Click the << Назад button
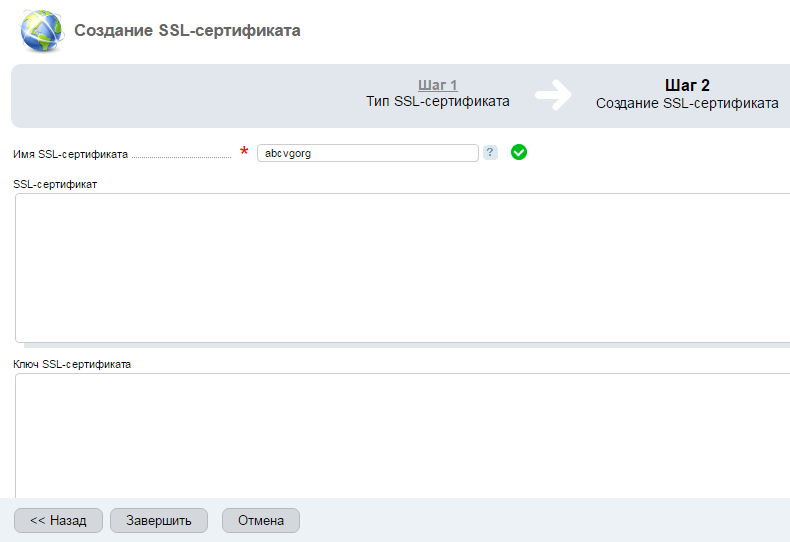This screenshot has height=542, width=790. click(58, 520)
